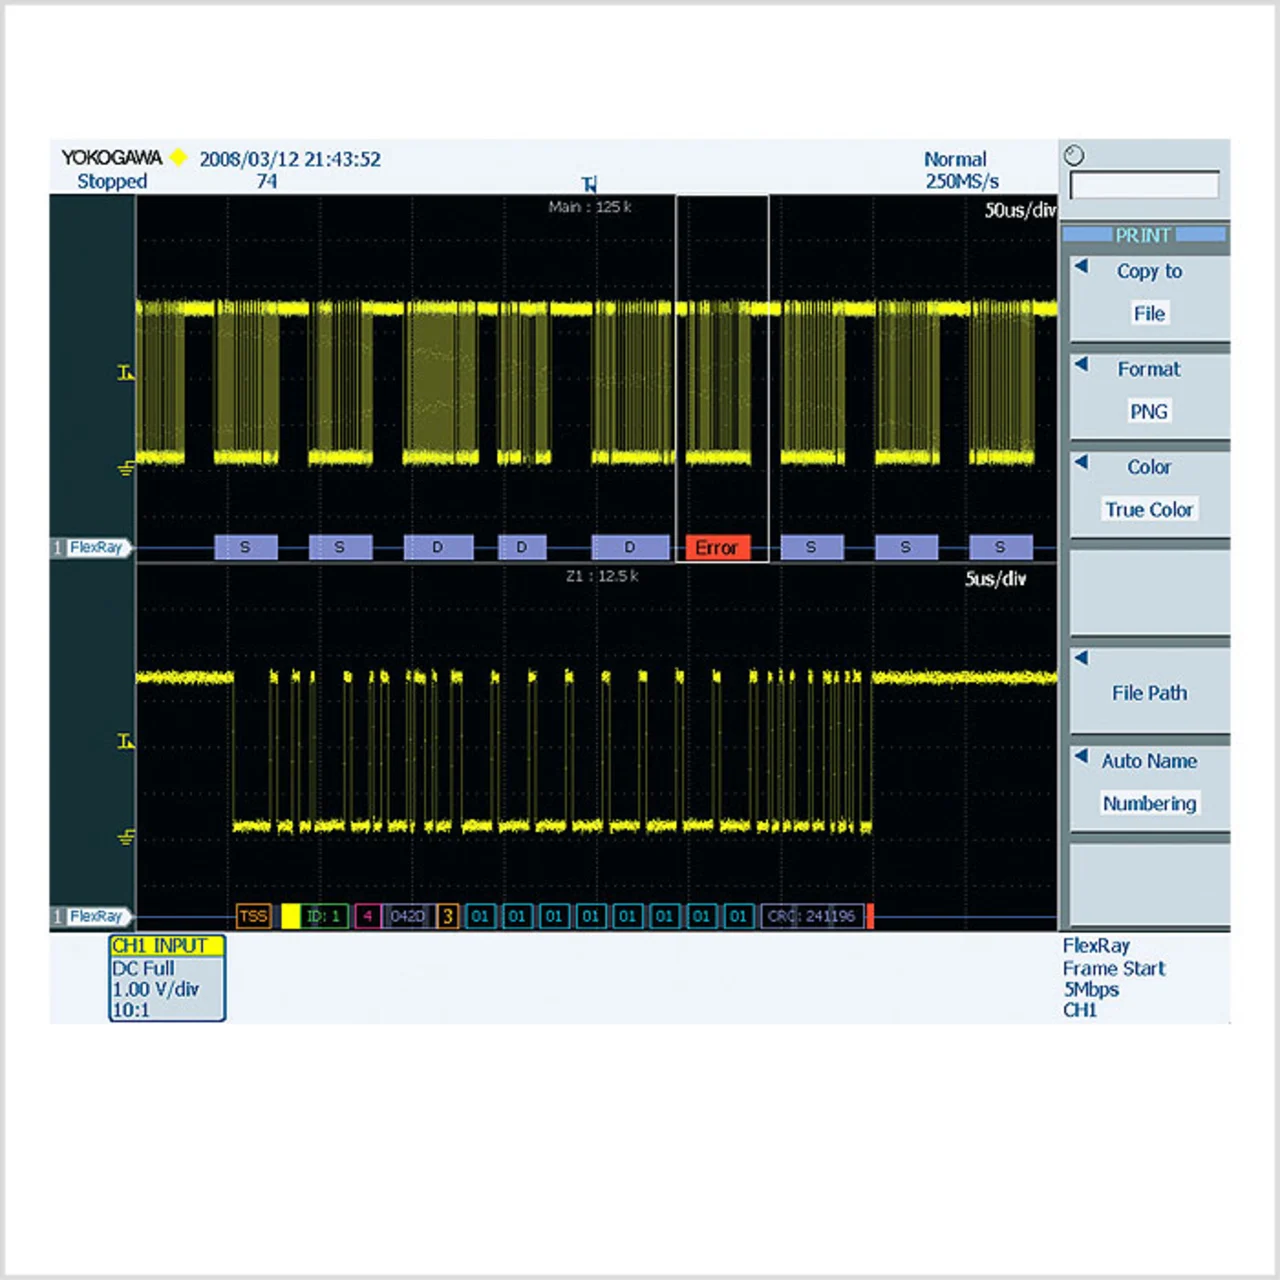Click the empty text field above PRINT
Viewport: 1280px width, 1280px height.
click(x=1144, y=185)
